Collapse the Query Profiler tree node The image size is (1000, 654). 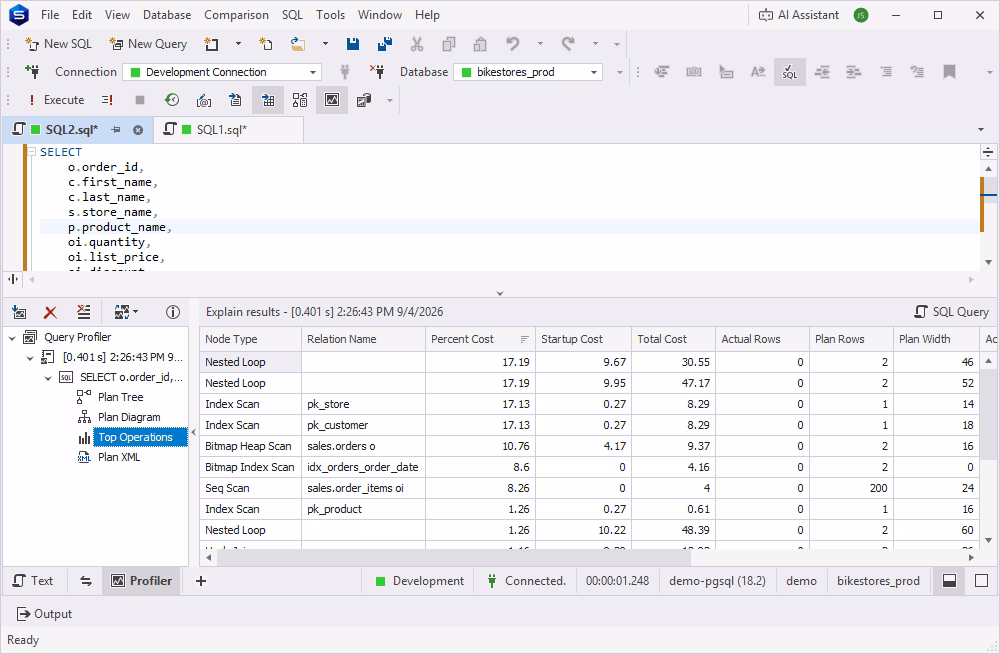click(x=12, y=338)
